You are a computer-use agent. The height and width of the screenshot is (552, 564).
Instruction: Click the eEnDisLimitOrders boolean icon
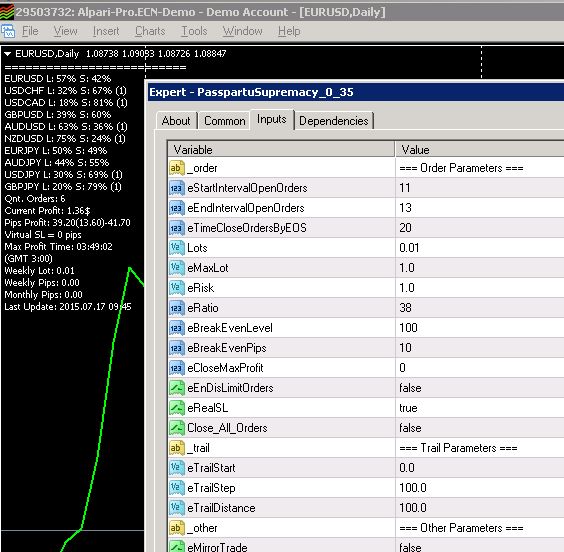tap(177, 388)
